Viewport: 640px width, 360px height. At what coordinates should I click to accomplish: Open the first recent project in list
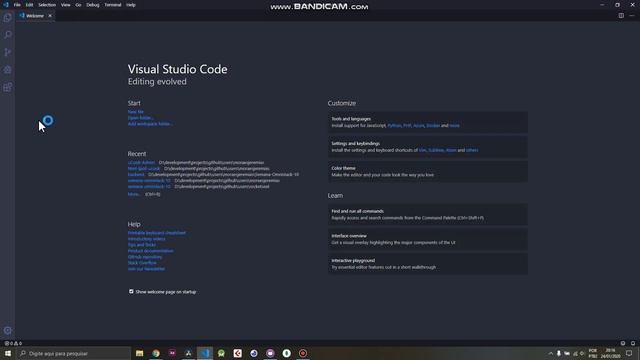click(x=141, y=162)
